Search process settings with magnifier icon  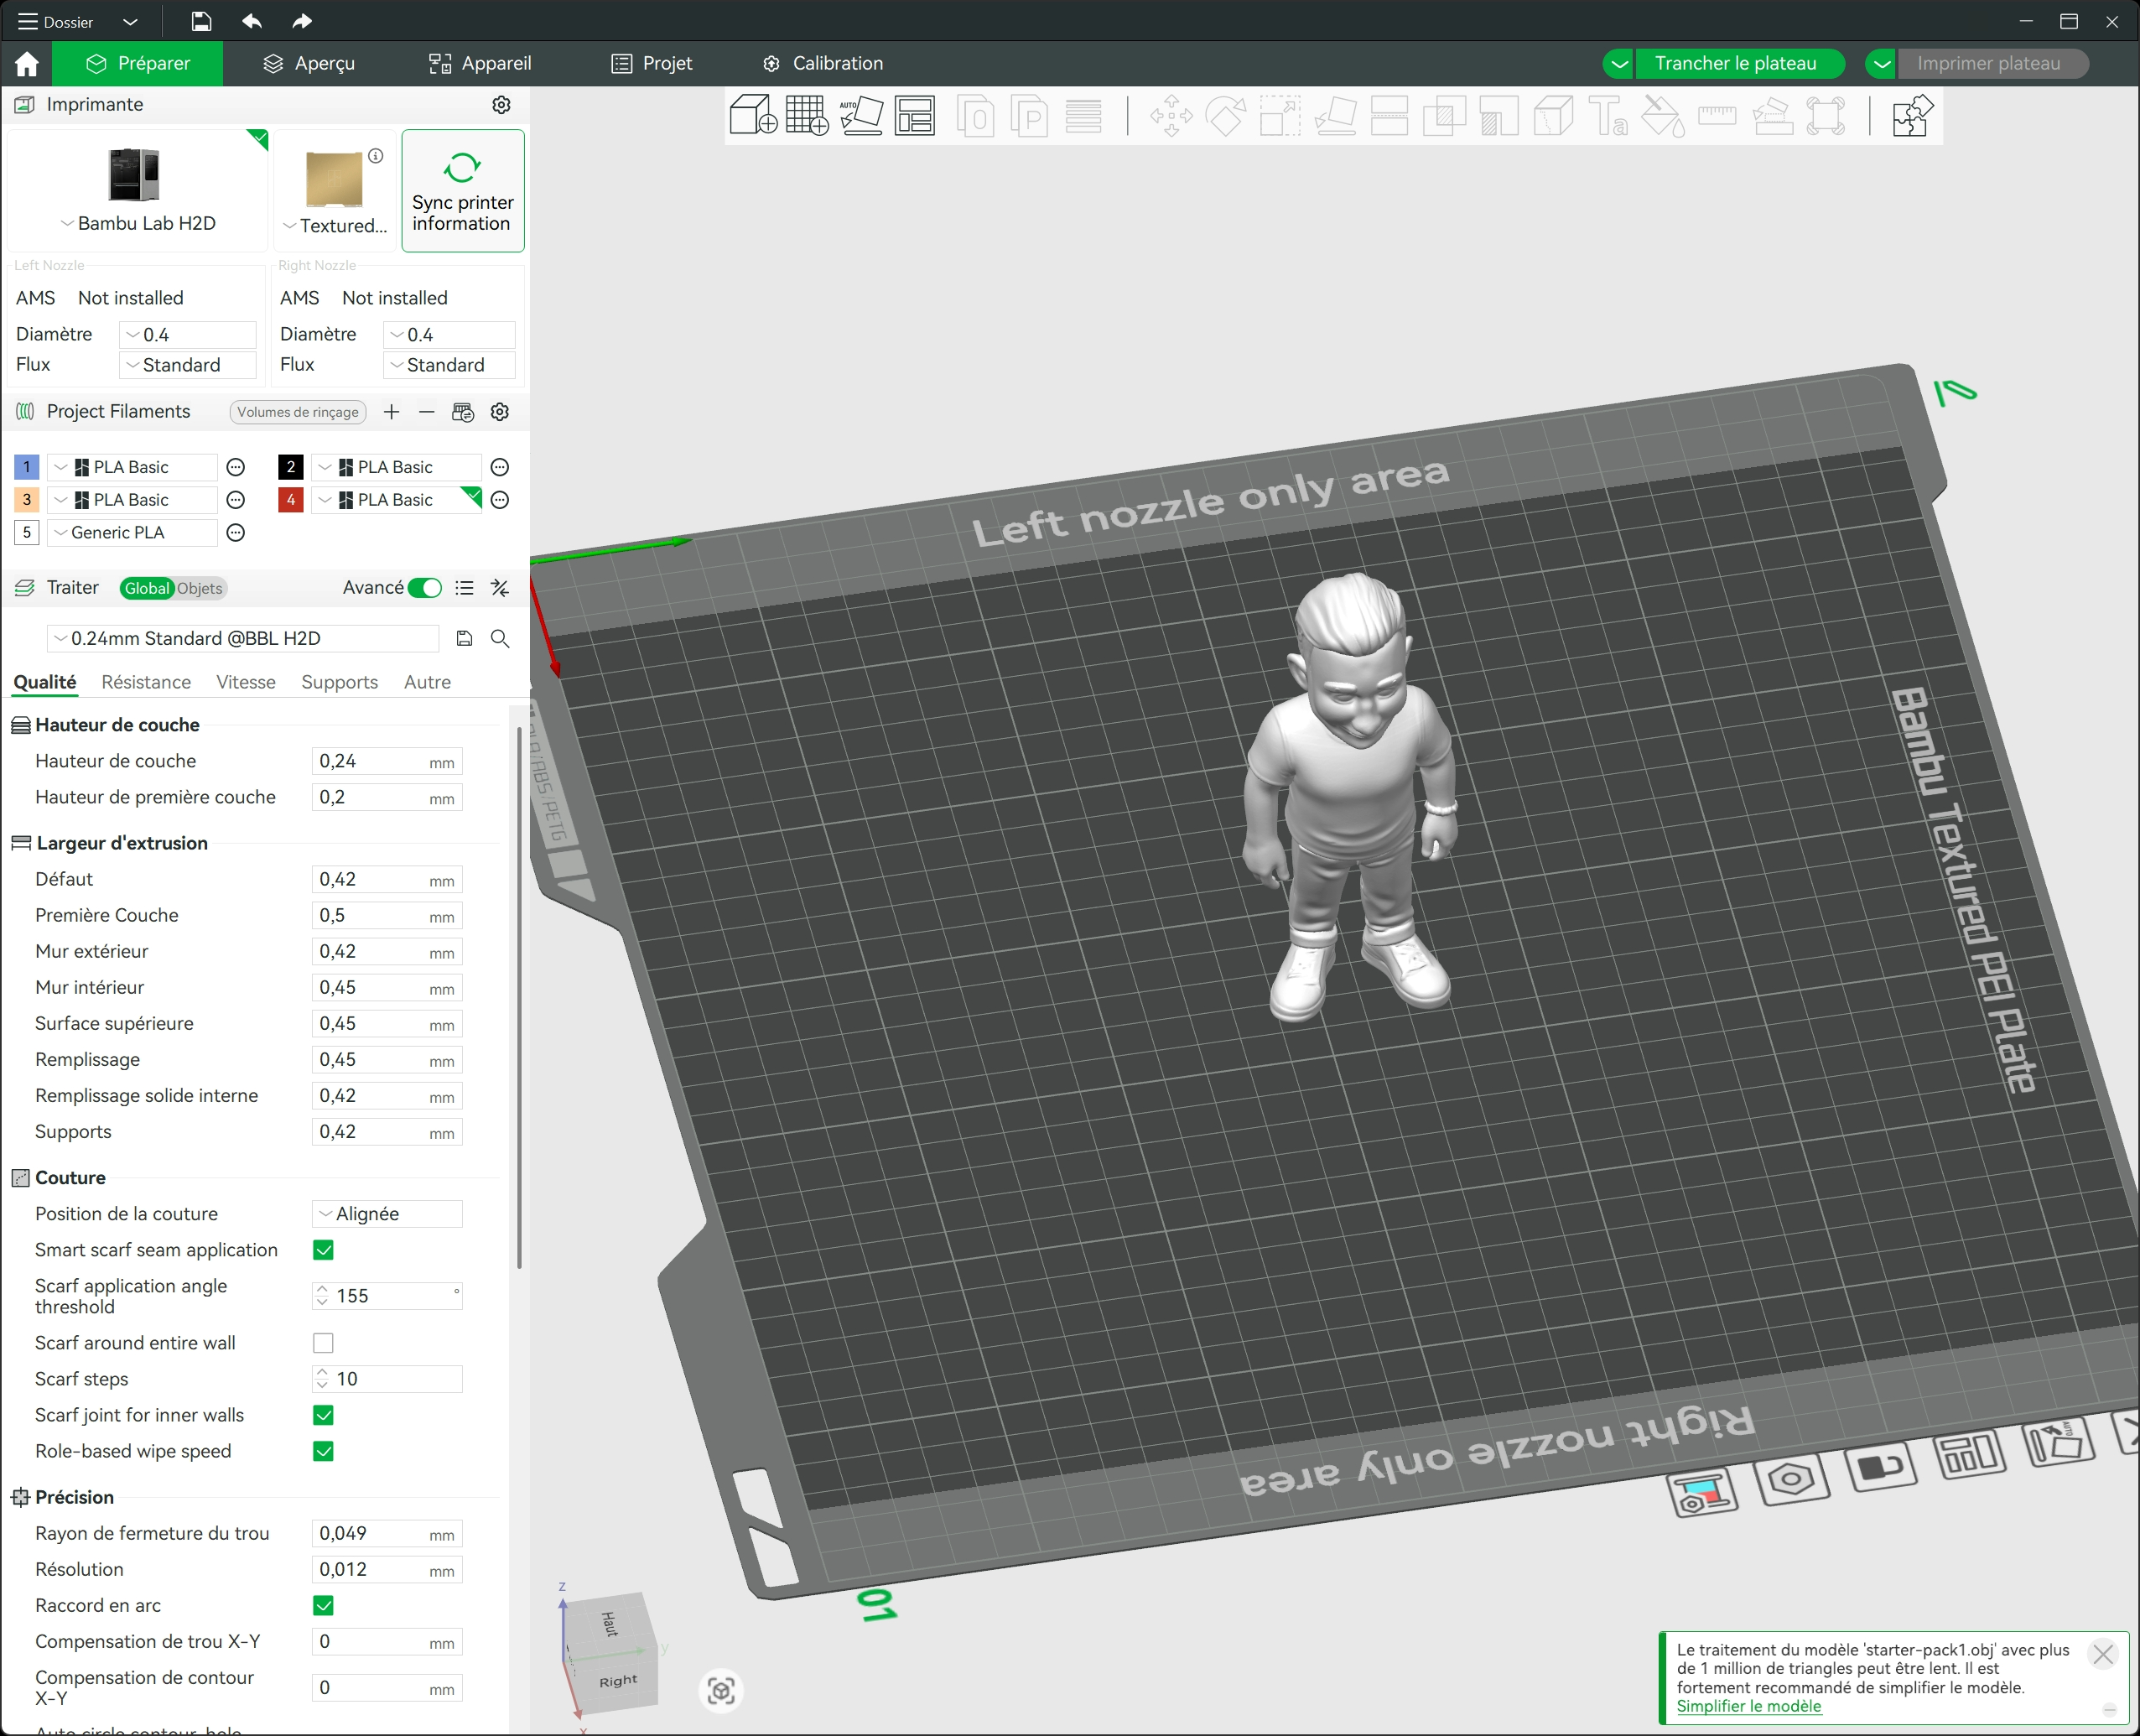click(500, 638)
